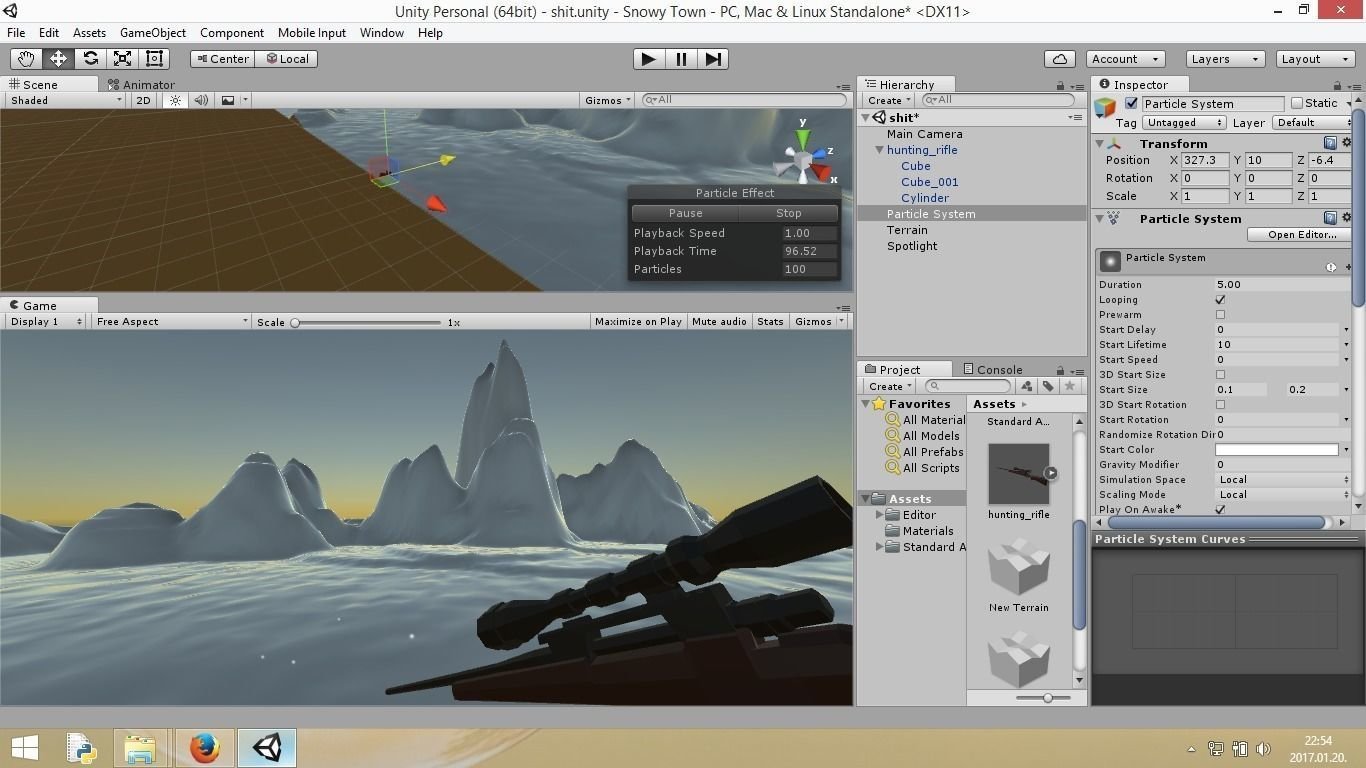Collapse hunting_rifle in Hierarchy
This screenshot has height=768, width=1366.
[879, 150]
